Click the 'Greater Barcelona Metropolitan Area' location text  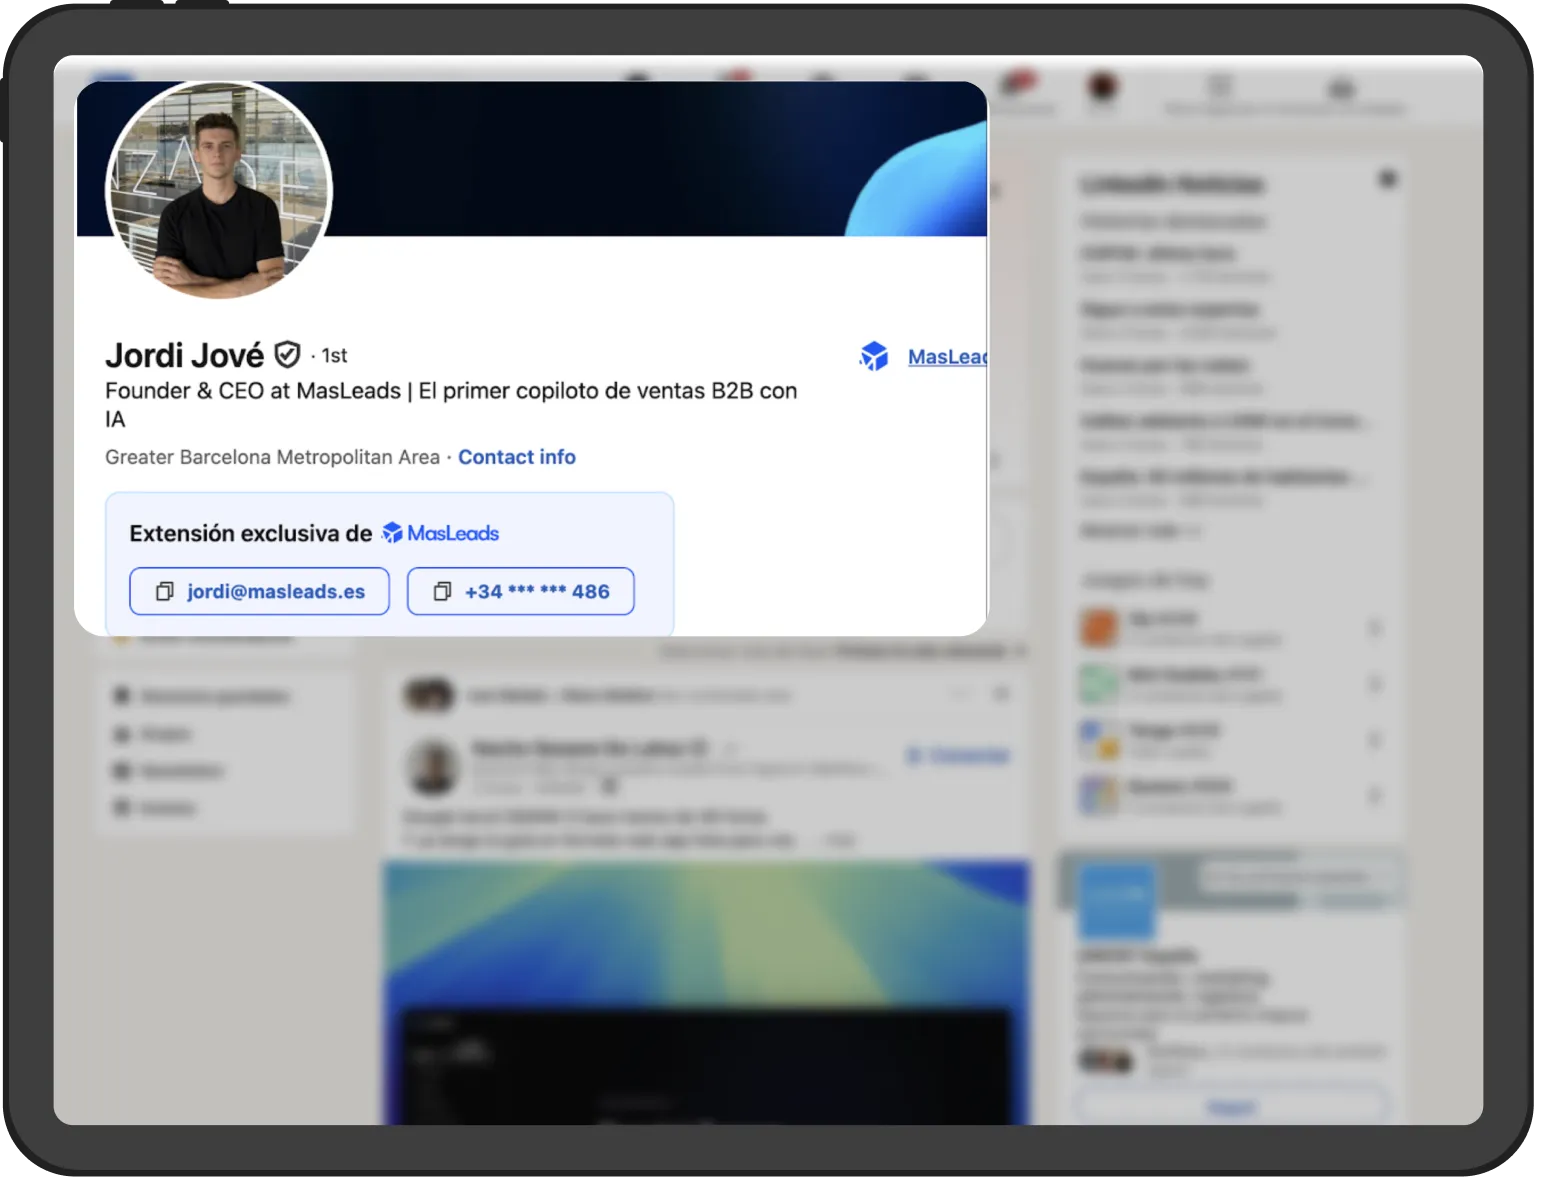272,457
